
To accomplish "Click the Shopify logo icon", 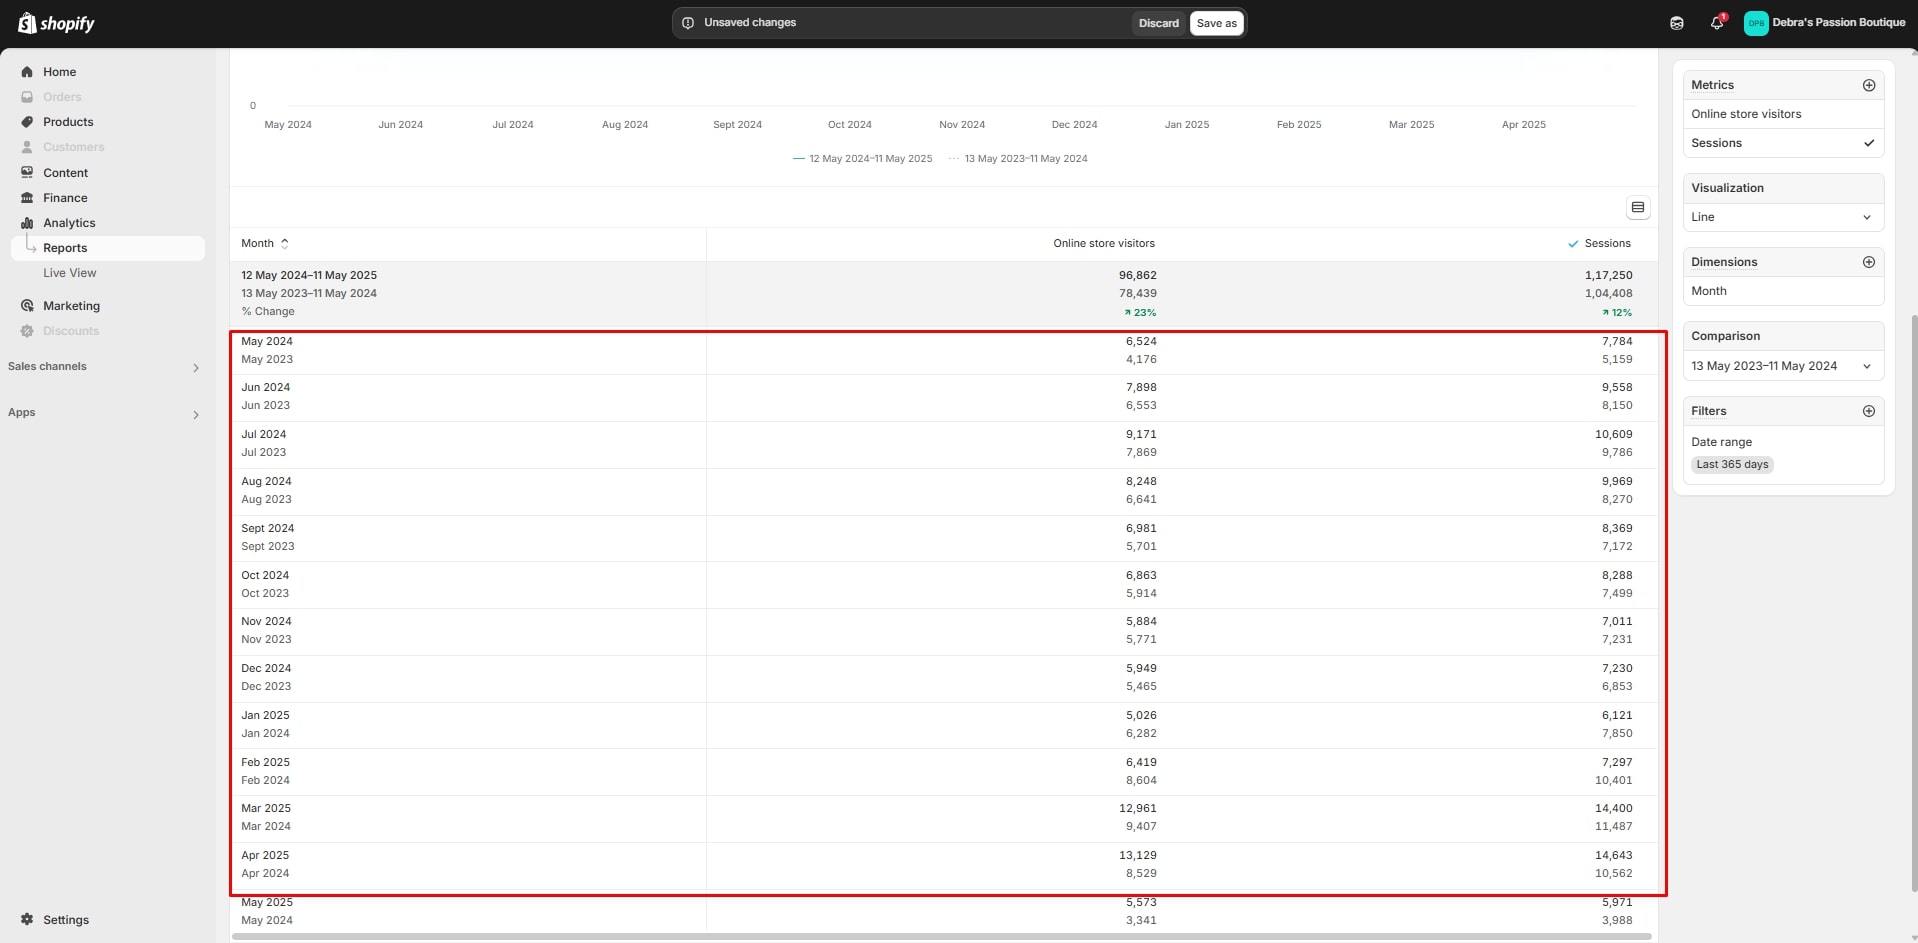I will pos(27,23).
